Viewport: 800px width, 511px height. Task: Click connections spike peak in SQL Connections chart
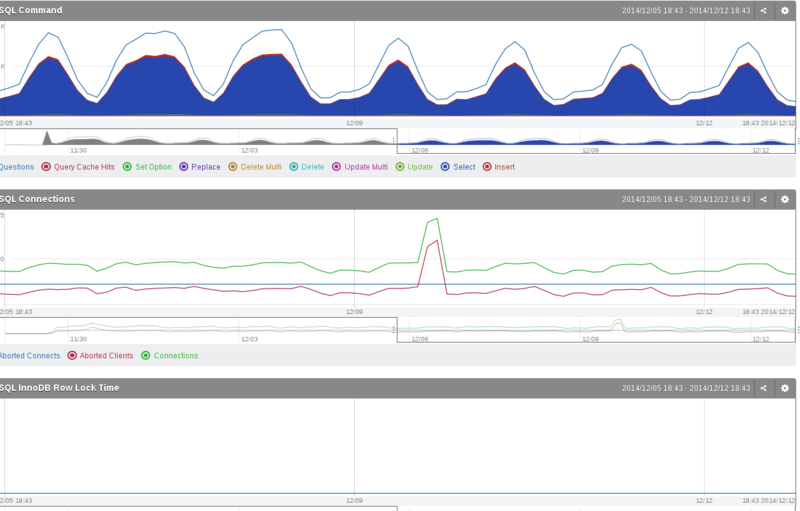[x=436, y=219]
